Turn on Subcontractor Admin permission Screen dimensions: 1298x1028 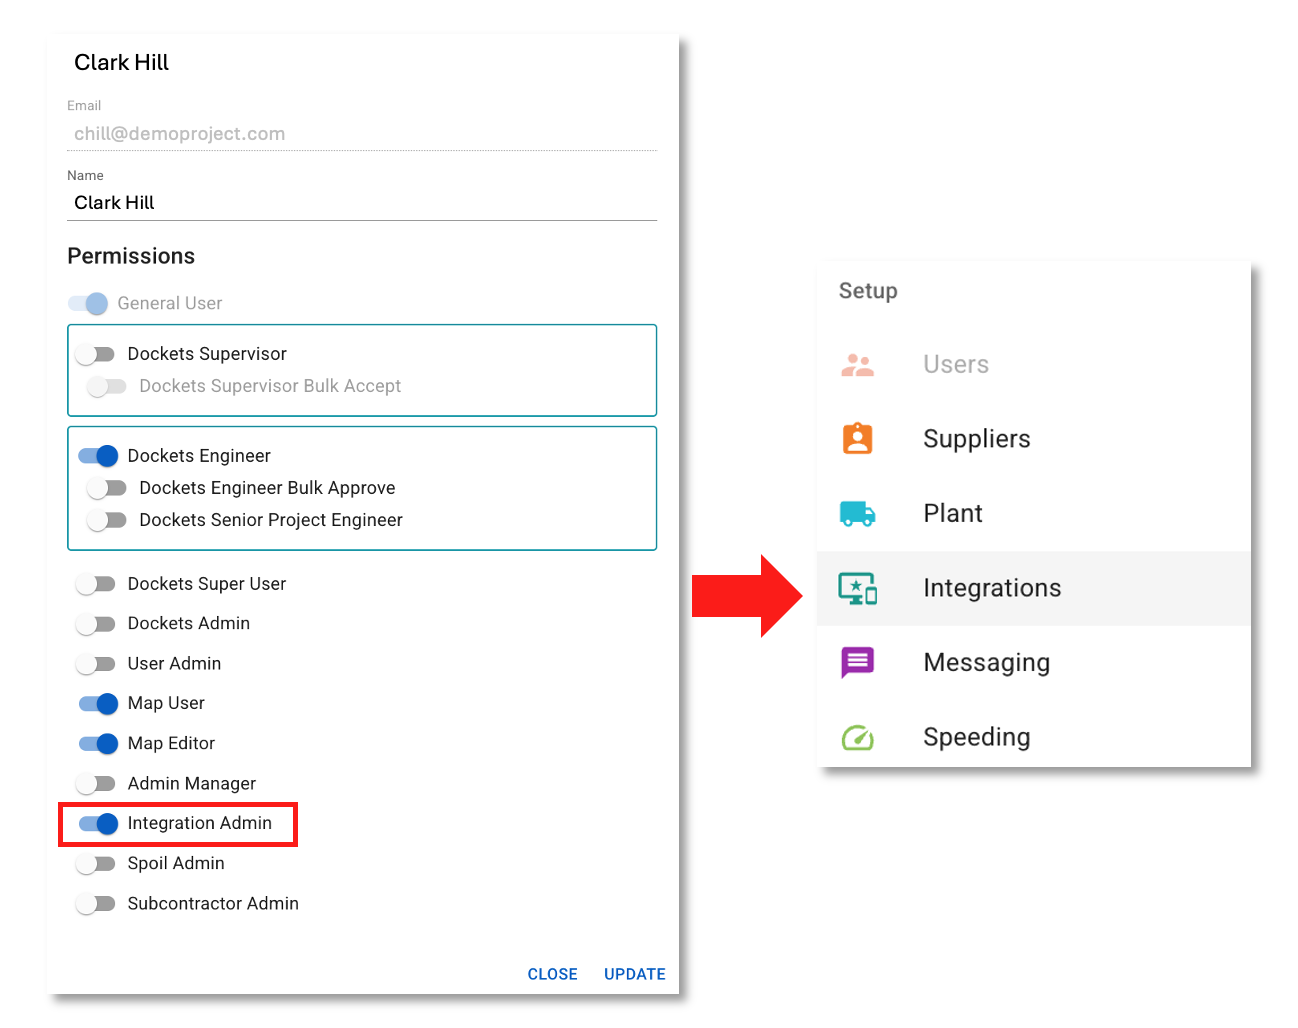pyautogui.click(x=96, y=904)
